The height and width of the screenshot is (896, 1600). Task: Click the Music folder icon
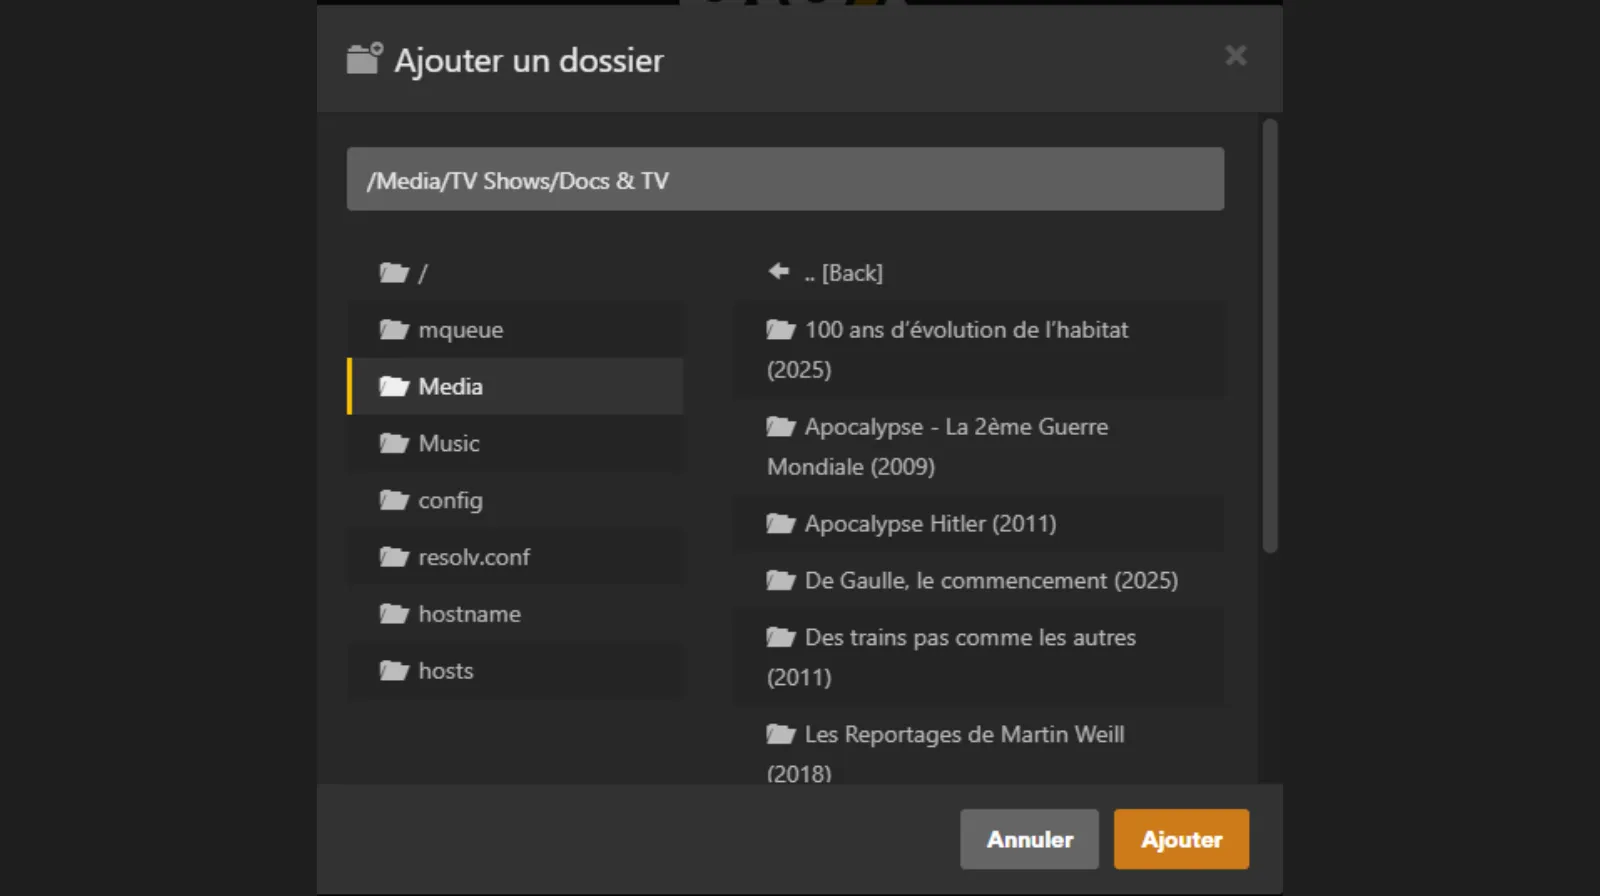(394, 444)
